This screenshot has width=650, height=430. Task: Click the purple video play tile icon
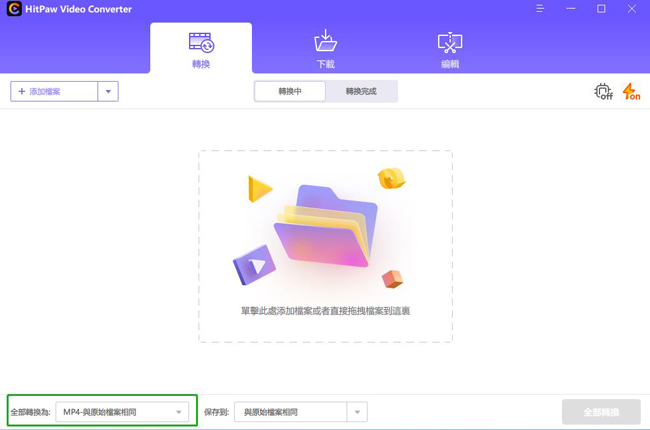coord(254,265)
